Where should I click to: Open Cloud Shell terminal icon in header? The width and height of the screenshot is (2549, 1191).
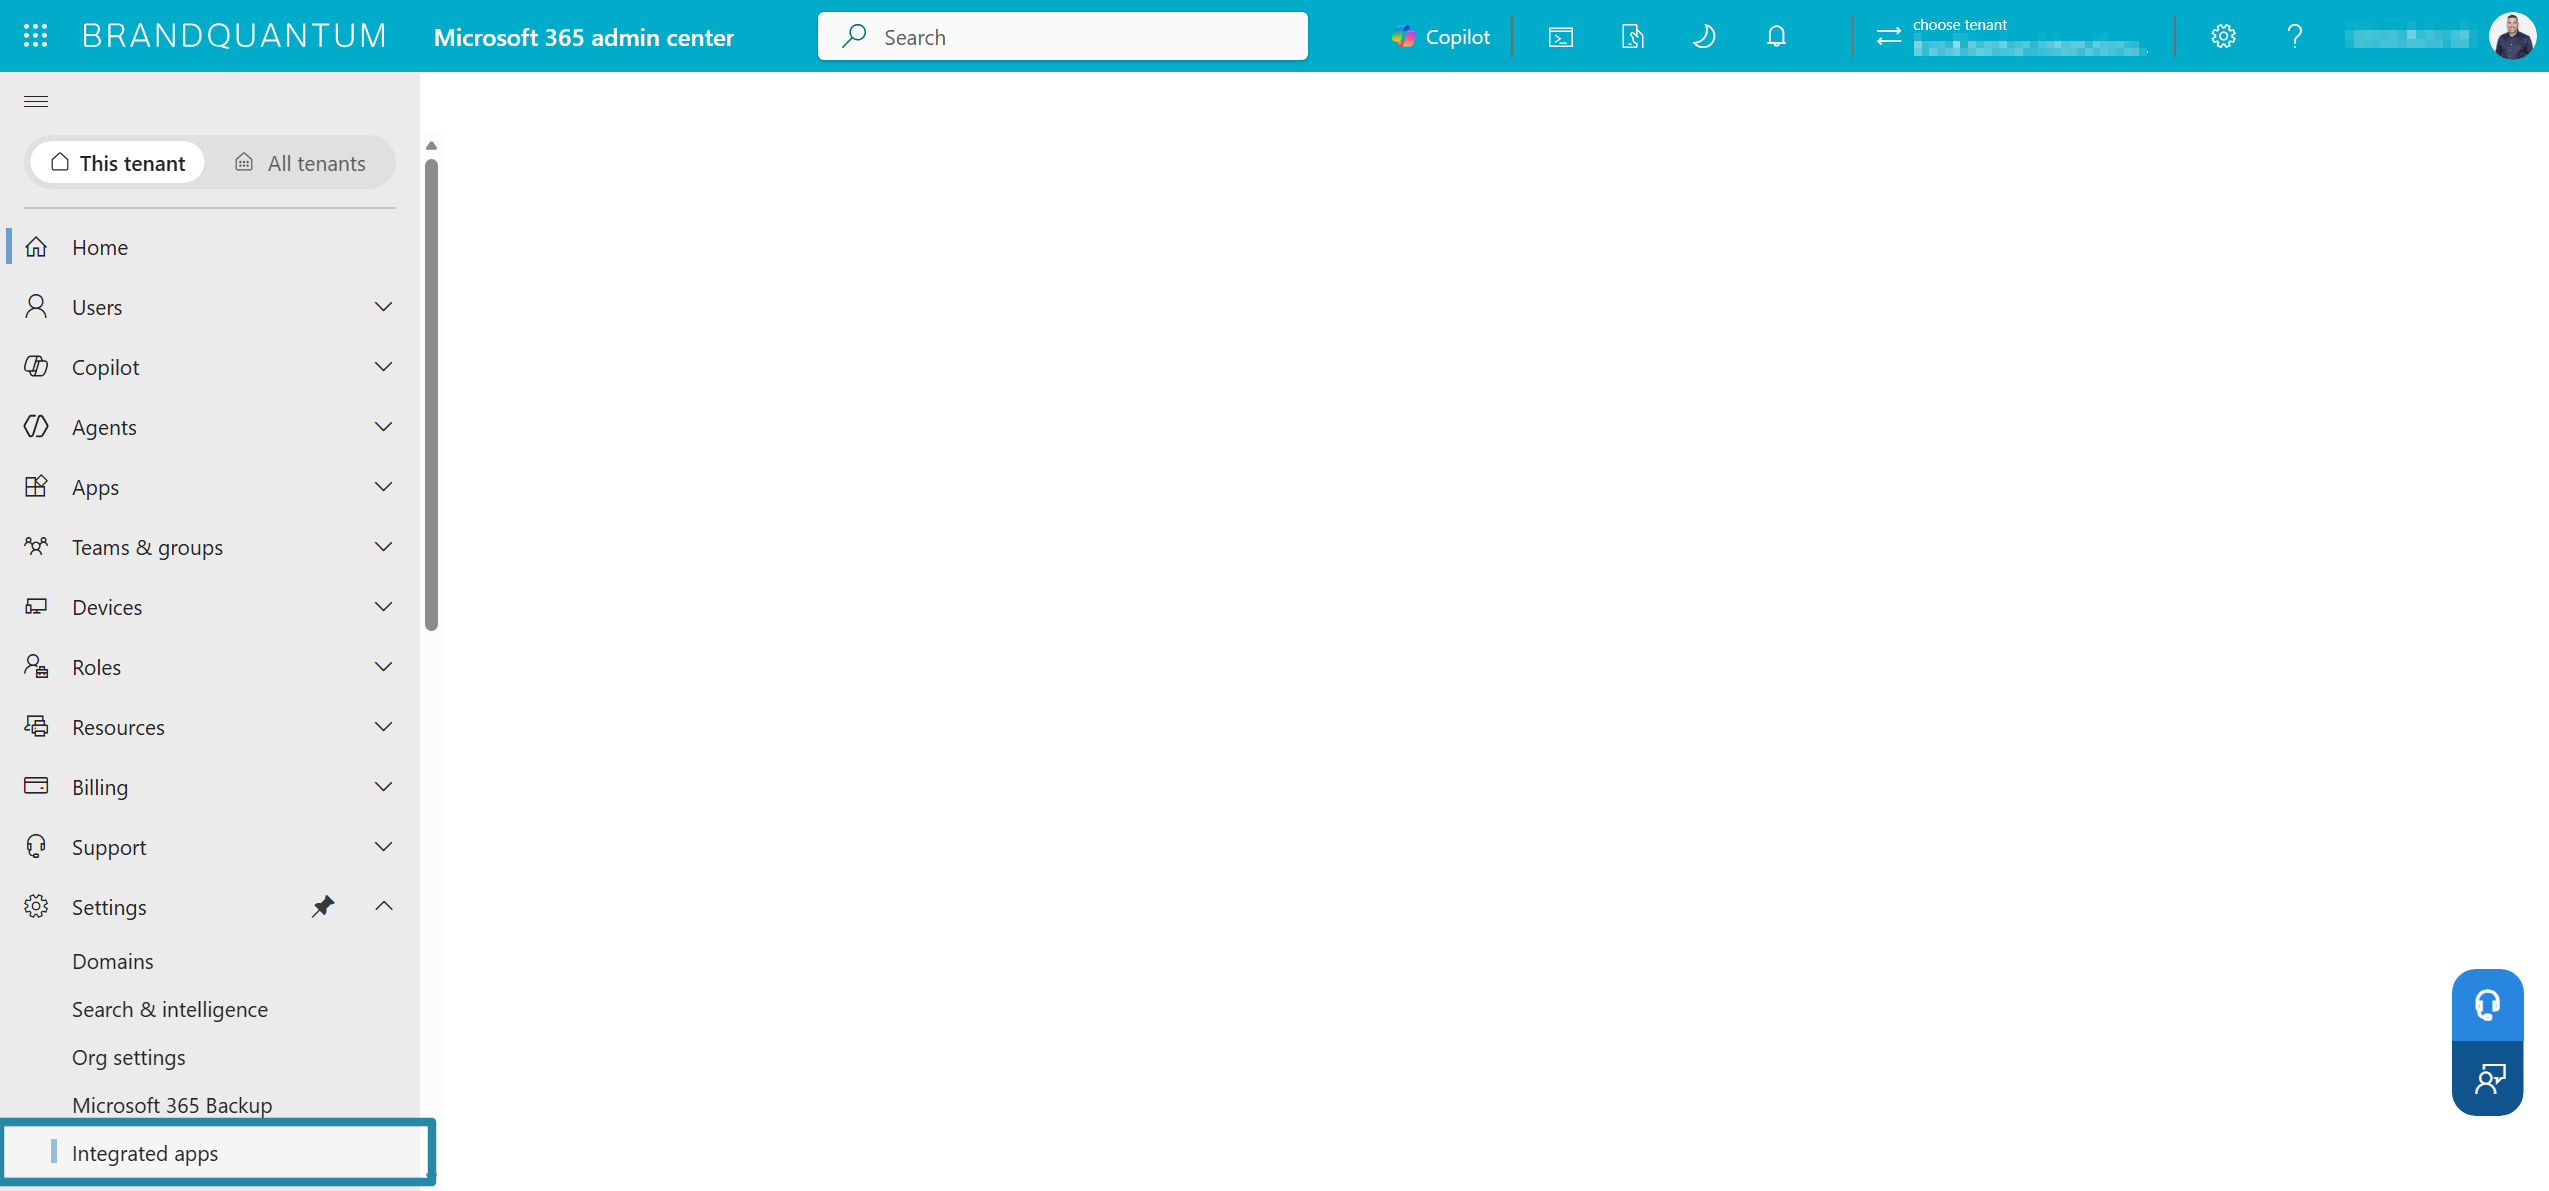pos(1561,37)
